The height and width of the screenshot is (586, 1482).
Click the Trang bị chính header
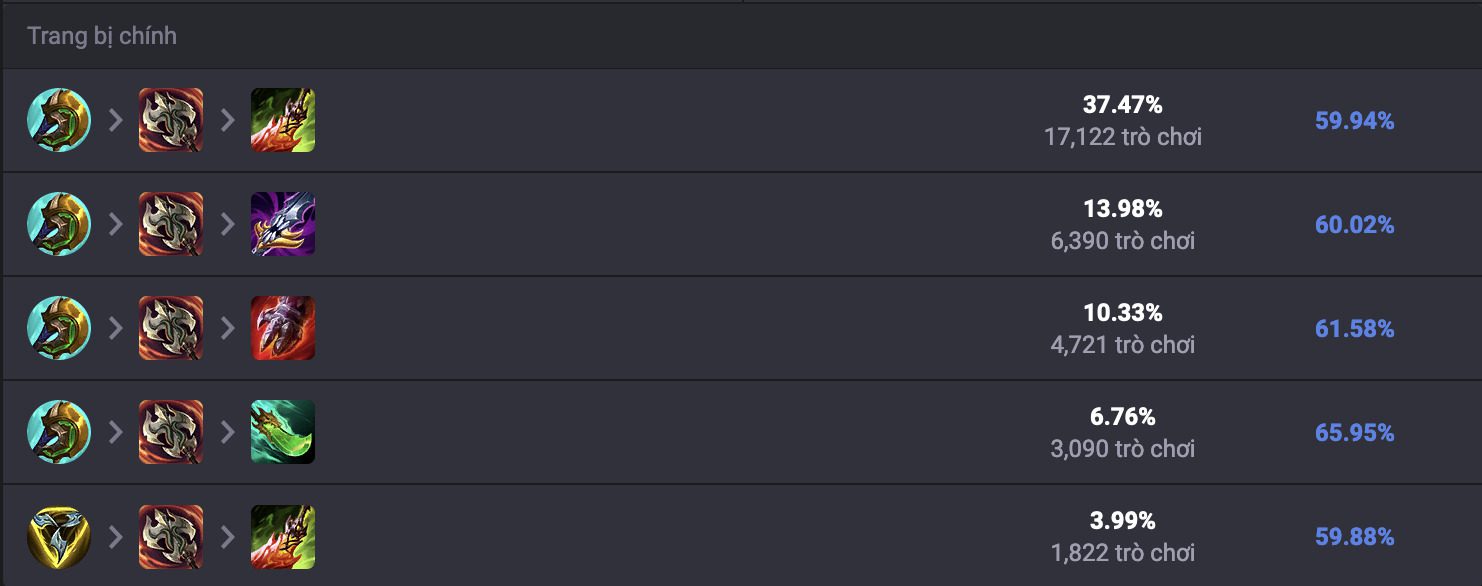click(102, 36)
